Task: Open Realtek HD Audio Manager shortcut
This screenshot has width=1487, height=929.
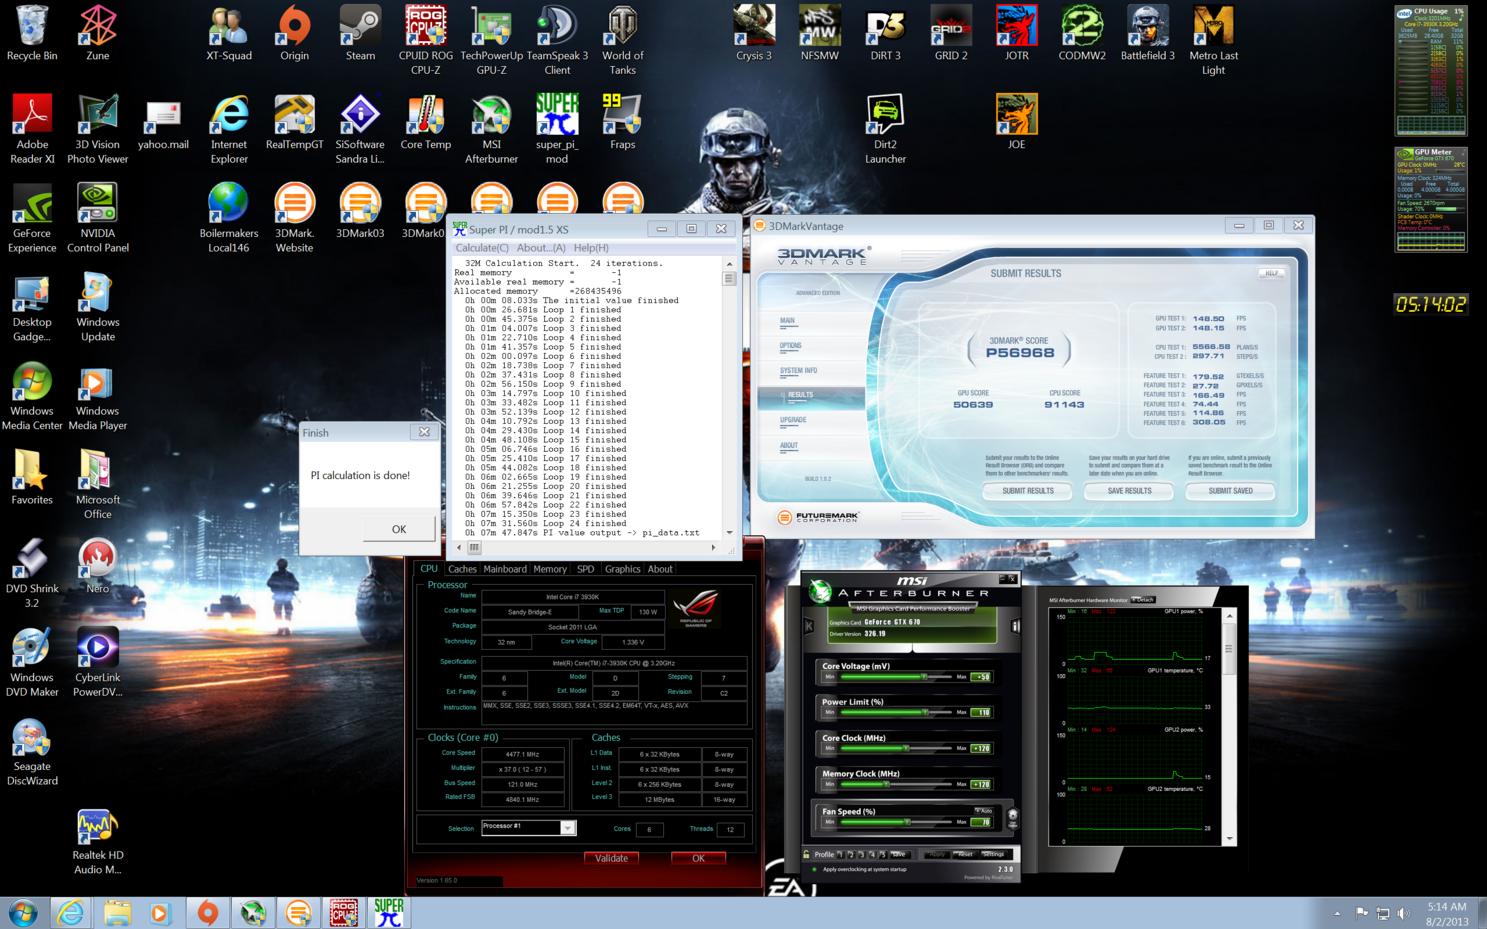Action: point(98,842)
